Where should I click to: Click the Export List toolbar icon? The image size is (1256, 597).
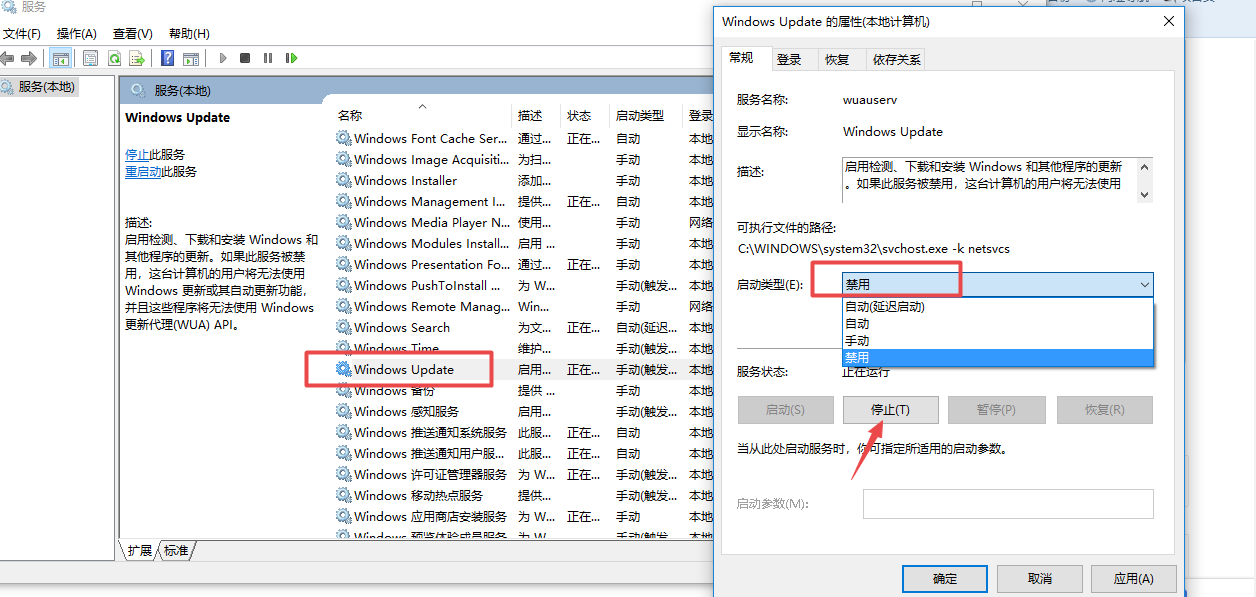[137, 59]
